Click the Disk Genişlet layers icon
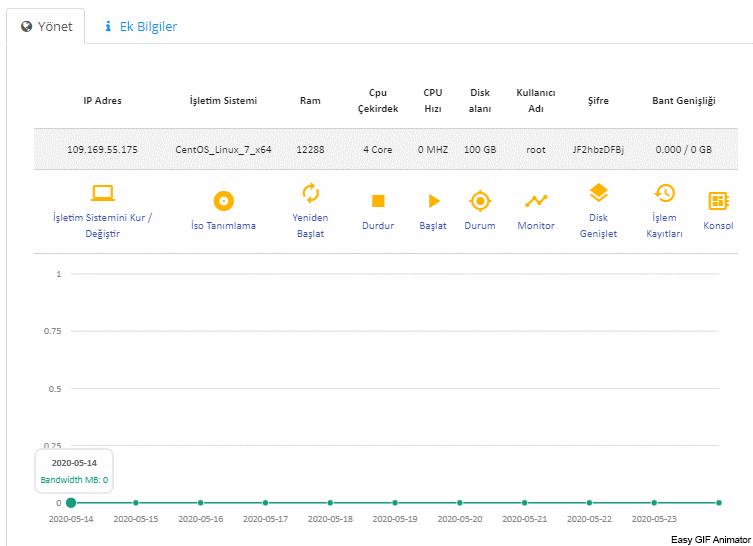The height and width of the screenshot is (546, 753). coord(598,193)
